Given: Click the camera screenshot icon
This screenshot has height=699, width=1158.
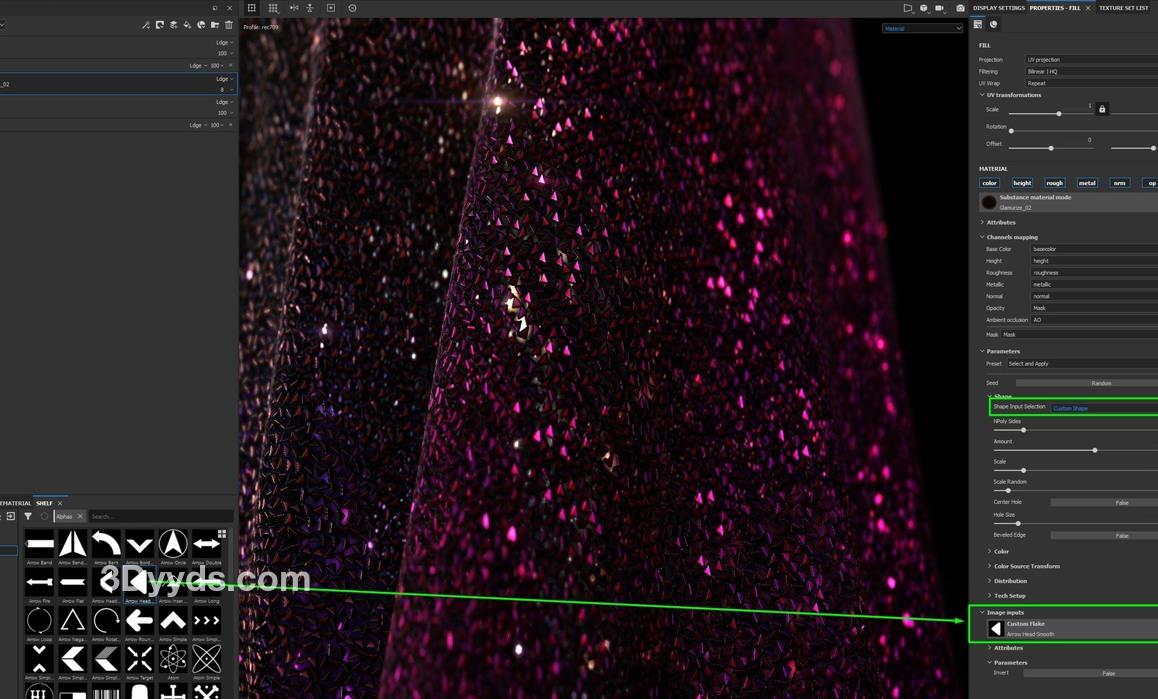Looking at the screenshot, I should tap(960, 8).
